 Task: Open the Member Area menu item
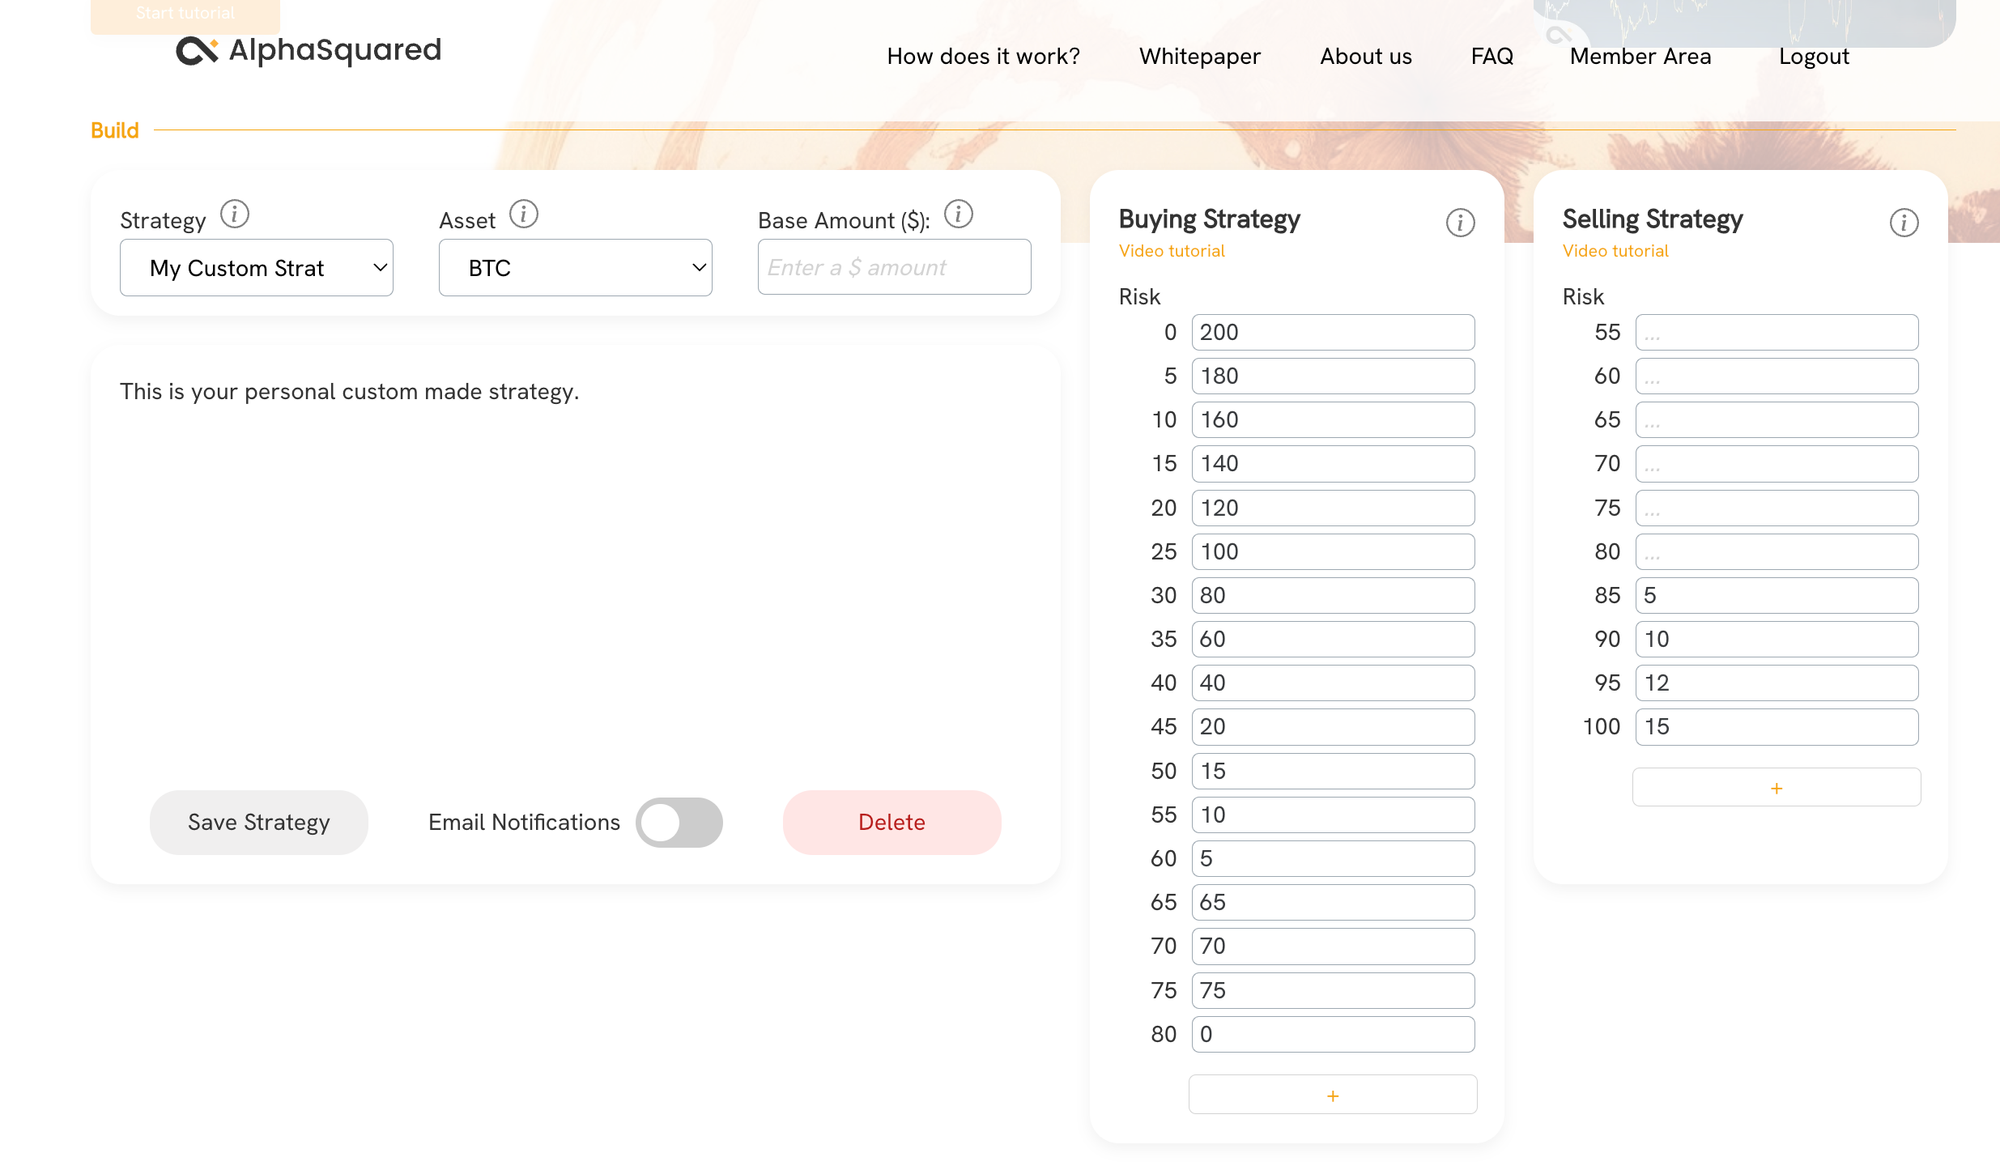(x=1640, y=57)
